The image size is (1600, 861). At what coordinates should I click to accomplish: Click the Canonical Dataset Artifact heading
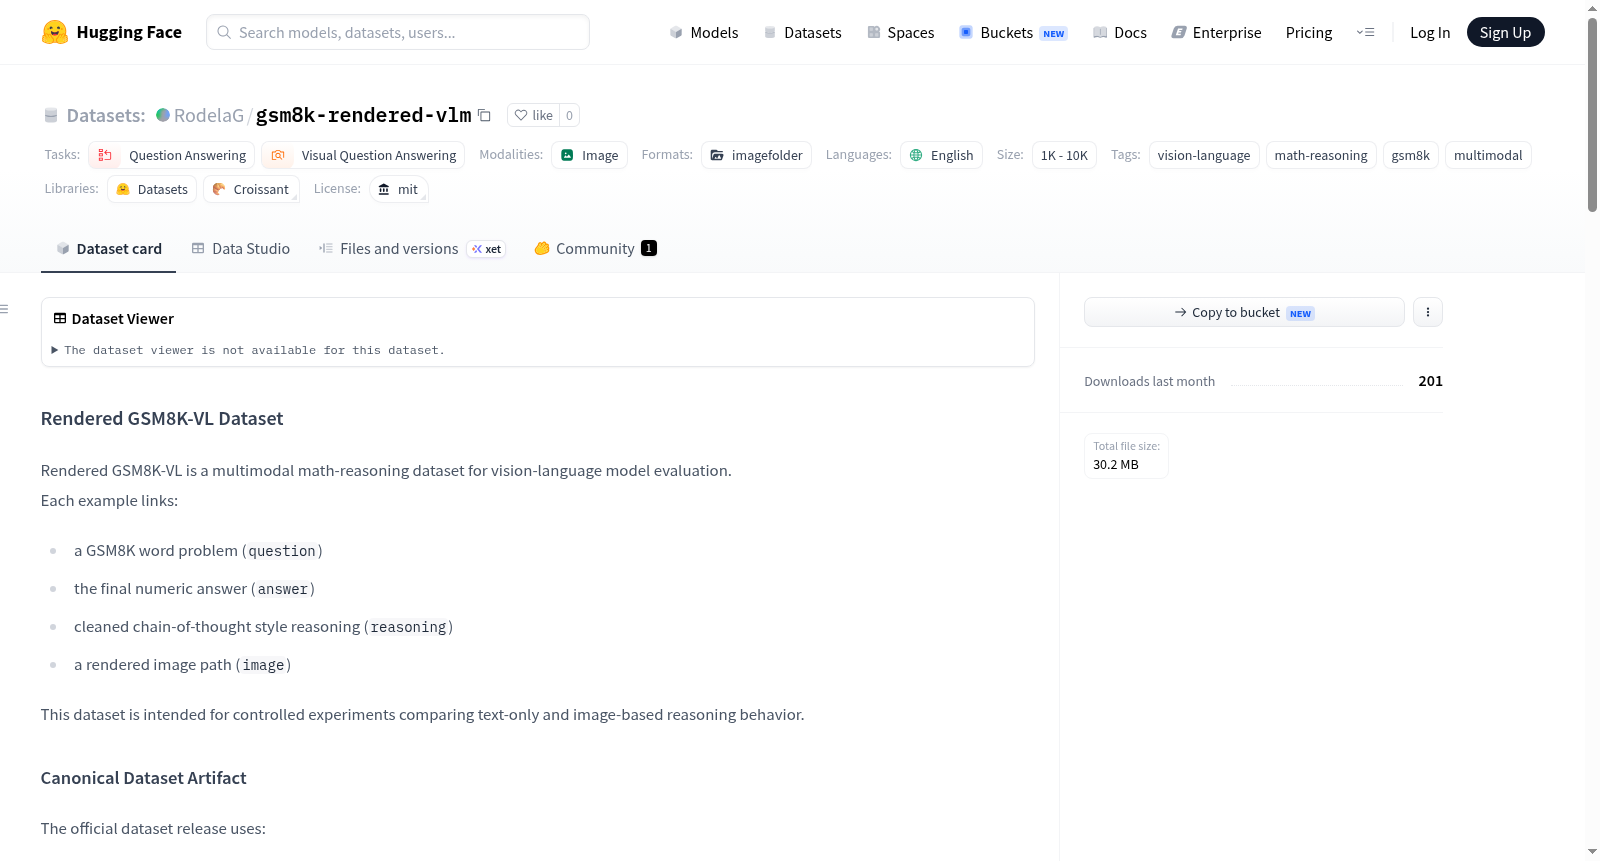(143, 778)
